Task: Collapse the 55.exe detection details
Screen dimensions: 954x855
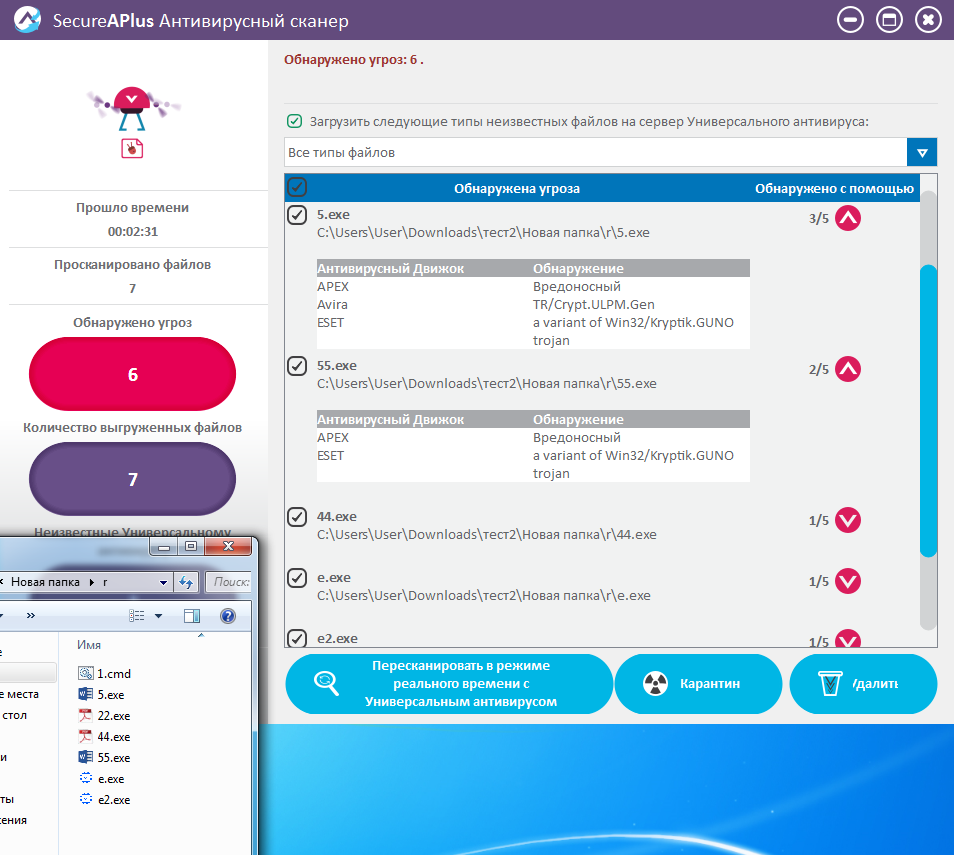Action: (848, 369)
